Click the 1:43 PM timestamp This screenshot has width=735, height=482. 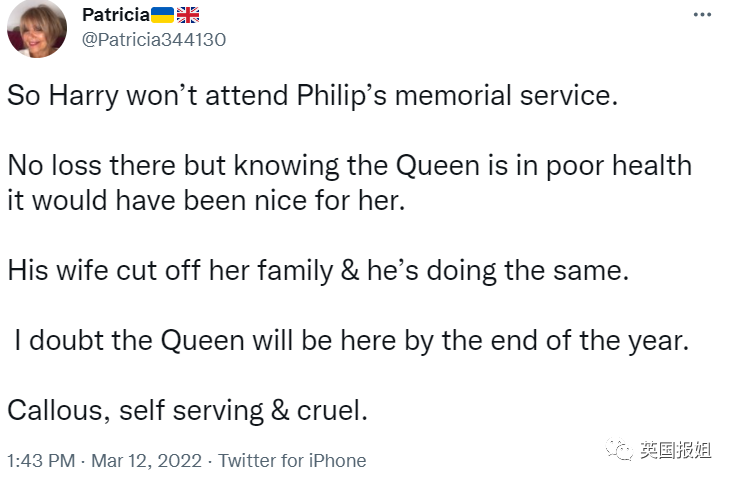pos(41,461)
